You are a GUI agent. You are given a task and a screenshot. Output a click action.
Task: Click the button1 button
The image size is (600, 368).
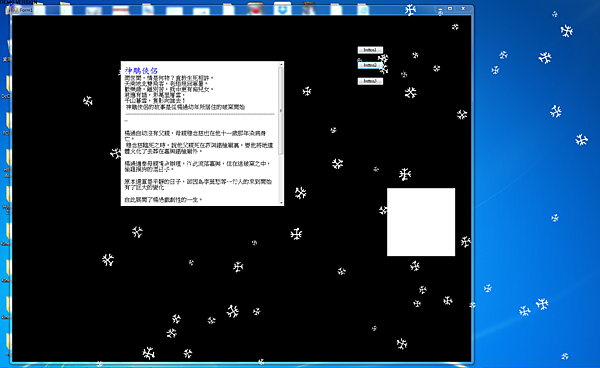tap(370, 50)
